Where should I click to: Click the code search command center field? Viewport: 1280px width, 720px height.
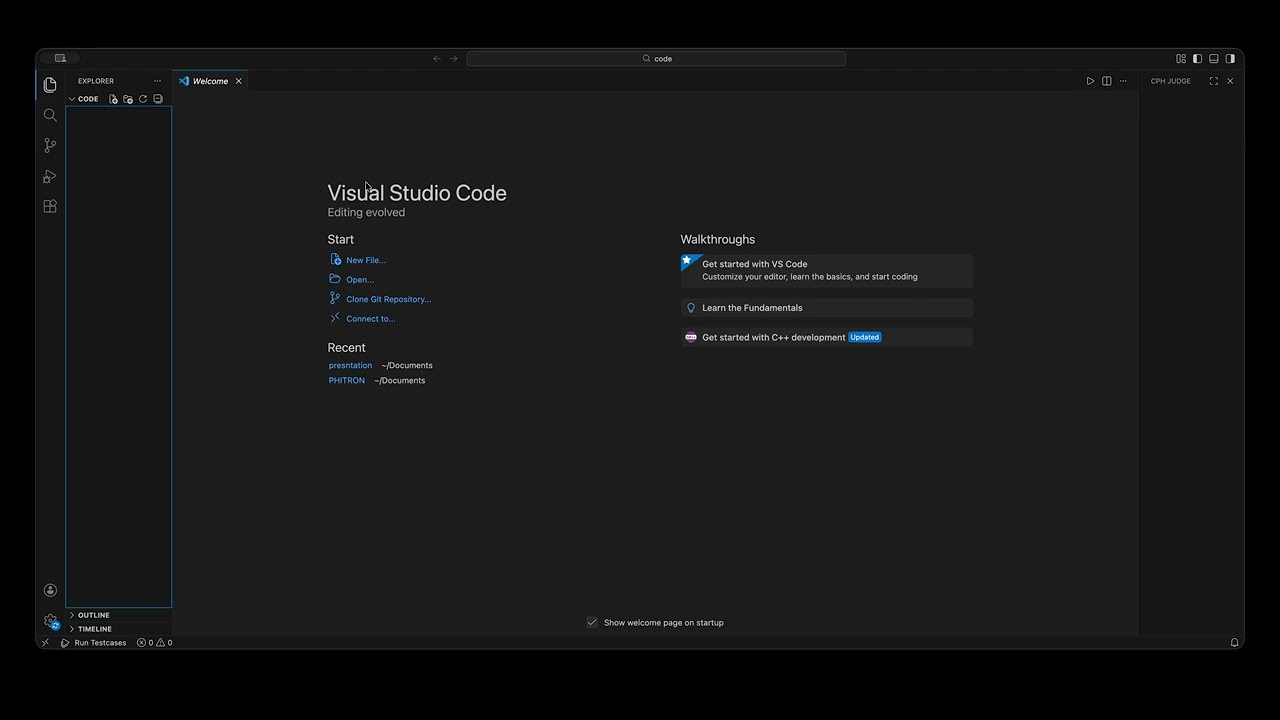pyautogui.click(x=656, y=59)
